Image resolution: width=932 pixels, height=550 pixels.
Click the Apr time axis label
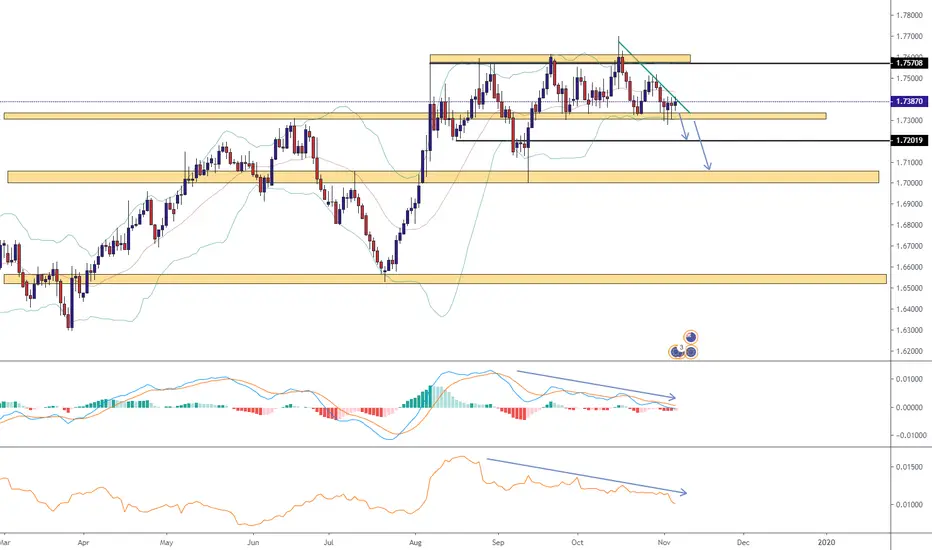[83, 542]
